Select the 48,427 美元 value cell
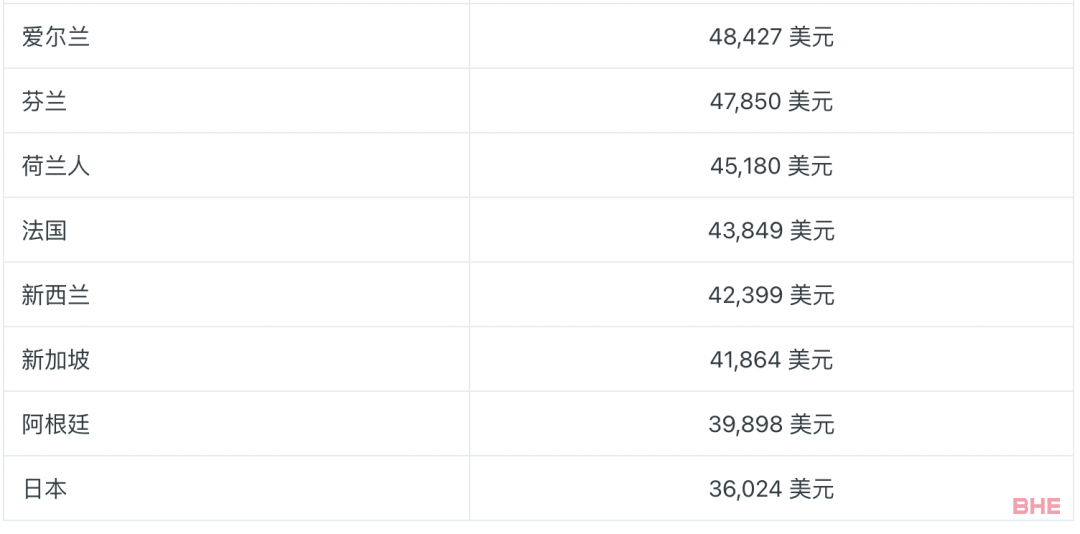 (771, 36)
